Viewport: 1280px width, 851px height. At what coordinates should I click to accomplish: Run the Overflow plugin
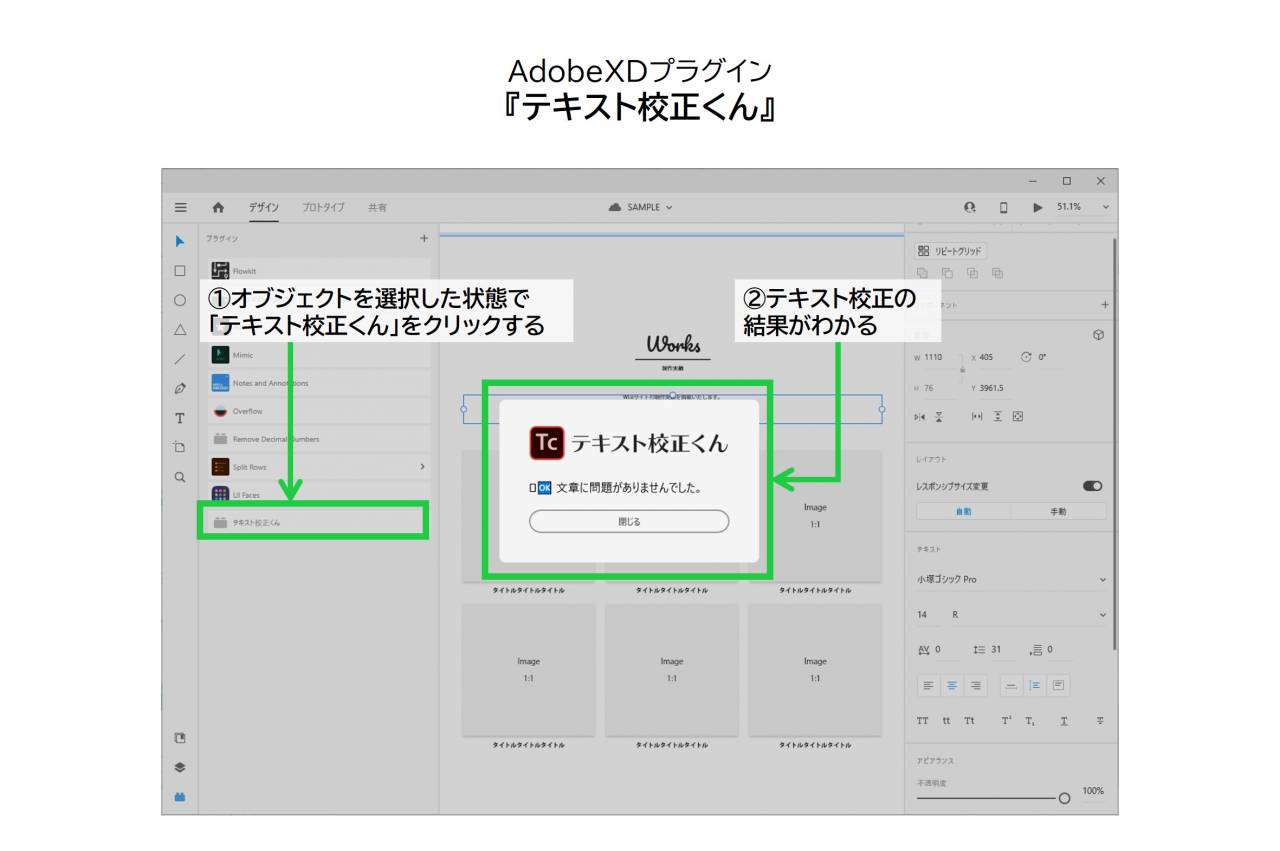(319, 411)
